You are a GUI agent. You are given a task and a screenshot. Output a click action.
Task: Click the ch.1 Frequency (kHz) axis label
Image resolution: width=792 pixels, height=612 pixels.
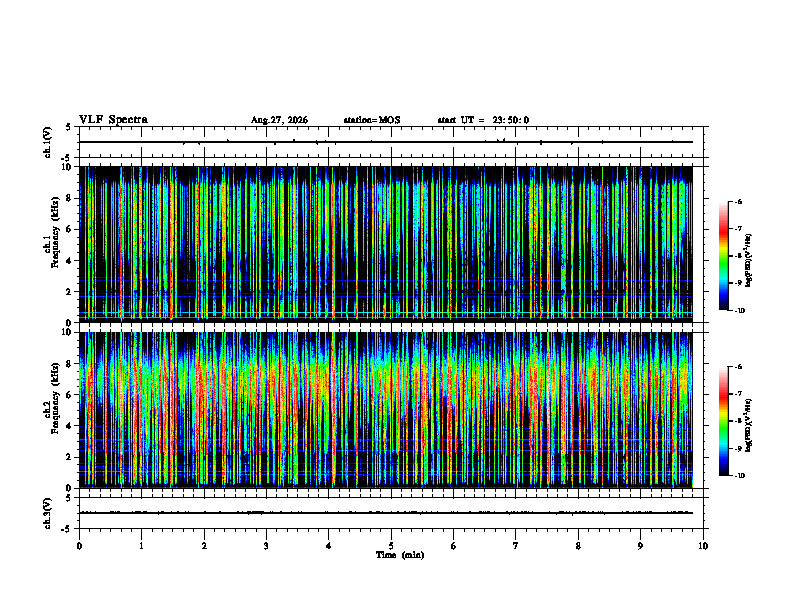51,244
